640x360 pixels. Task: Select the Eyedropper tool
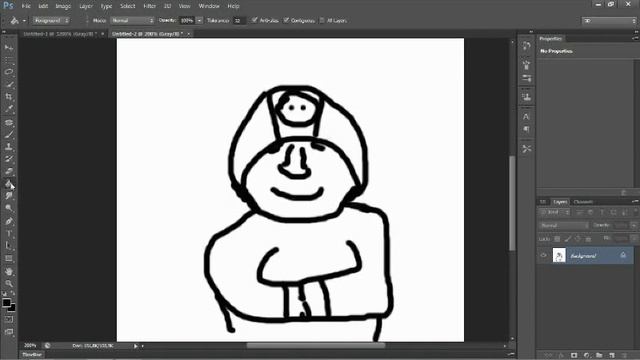(9, 109)
